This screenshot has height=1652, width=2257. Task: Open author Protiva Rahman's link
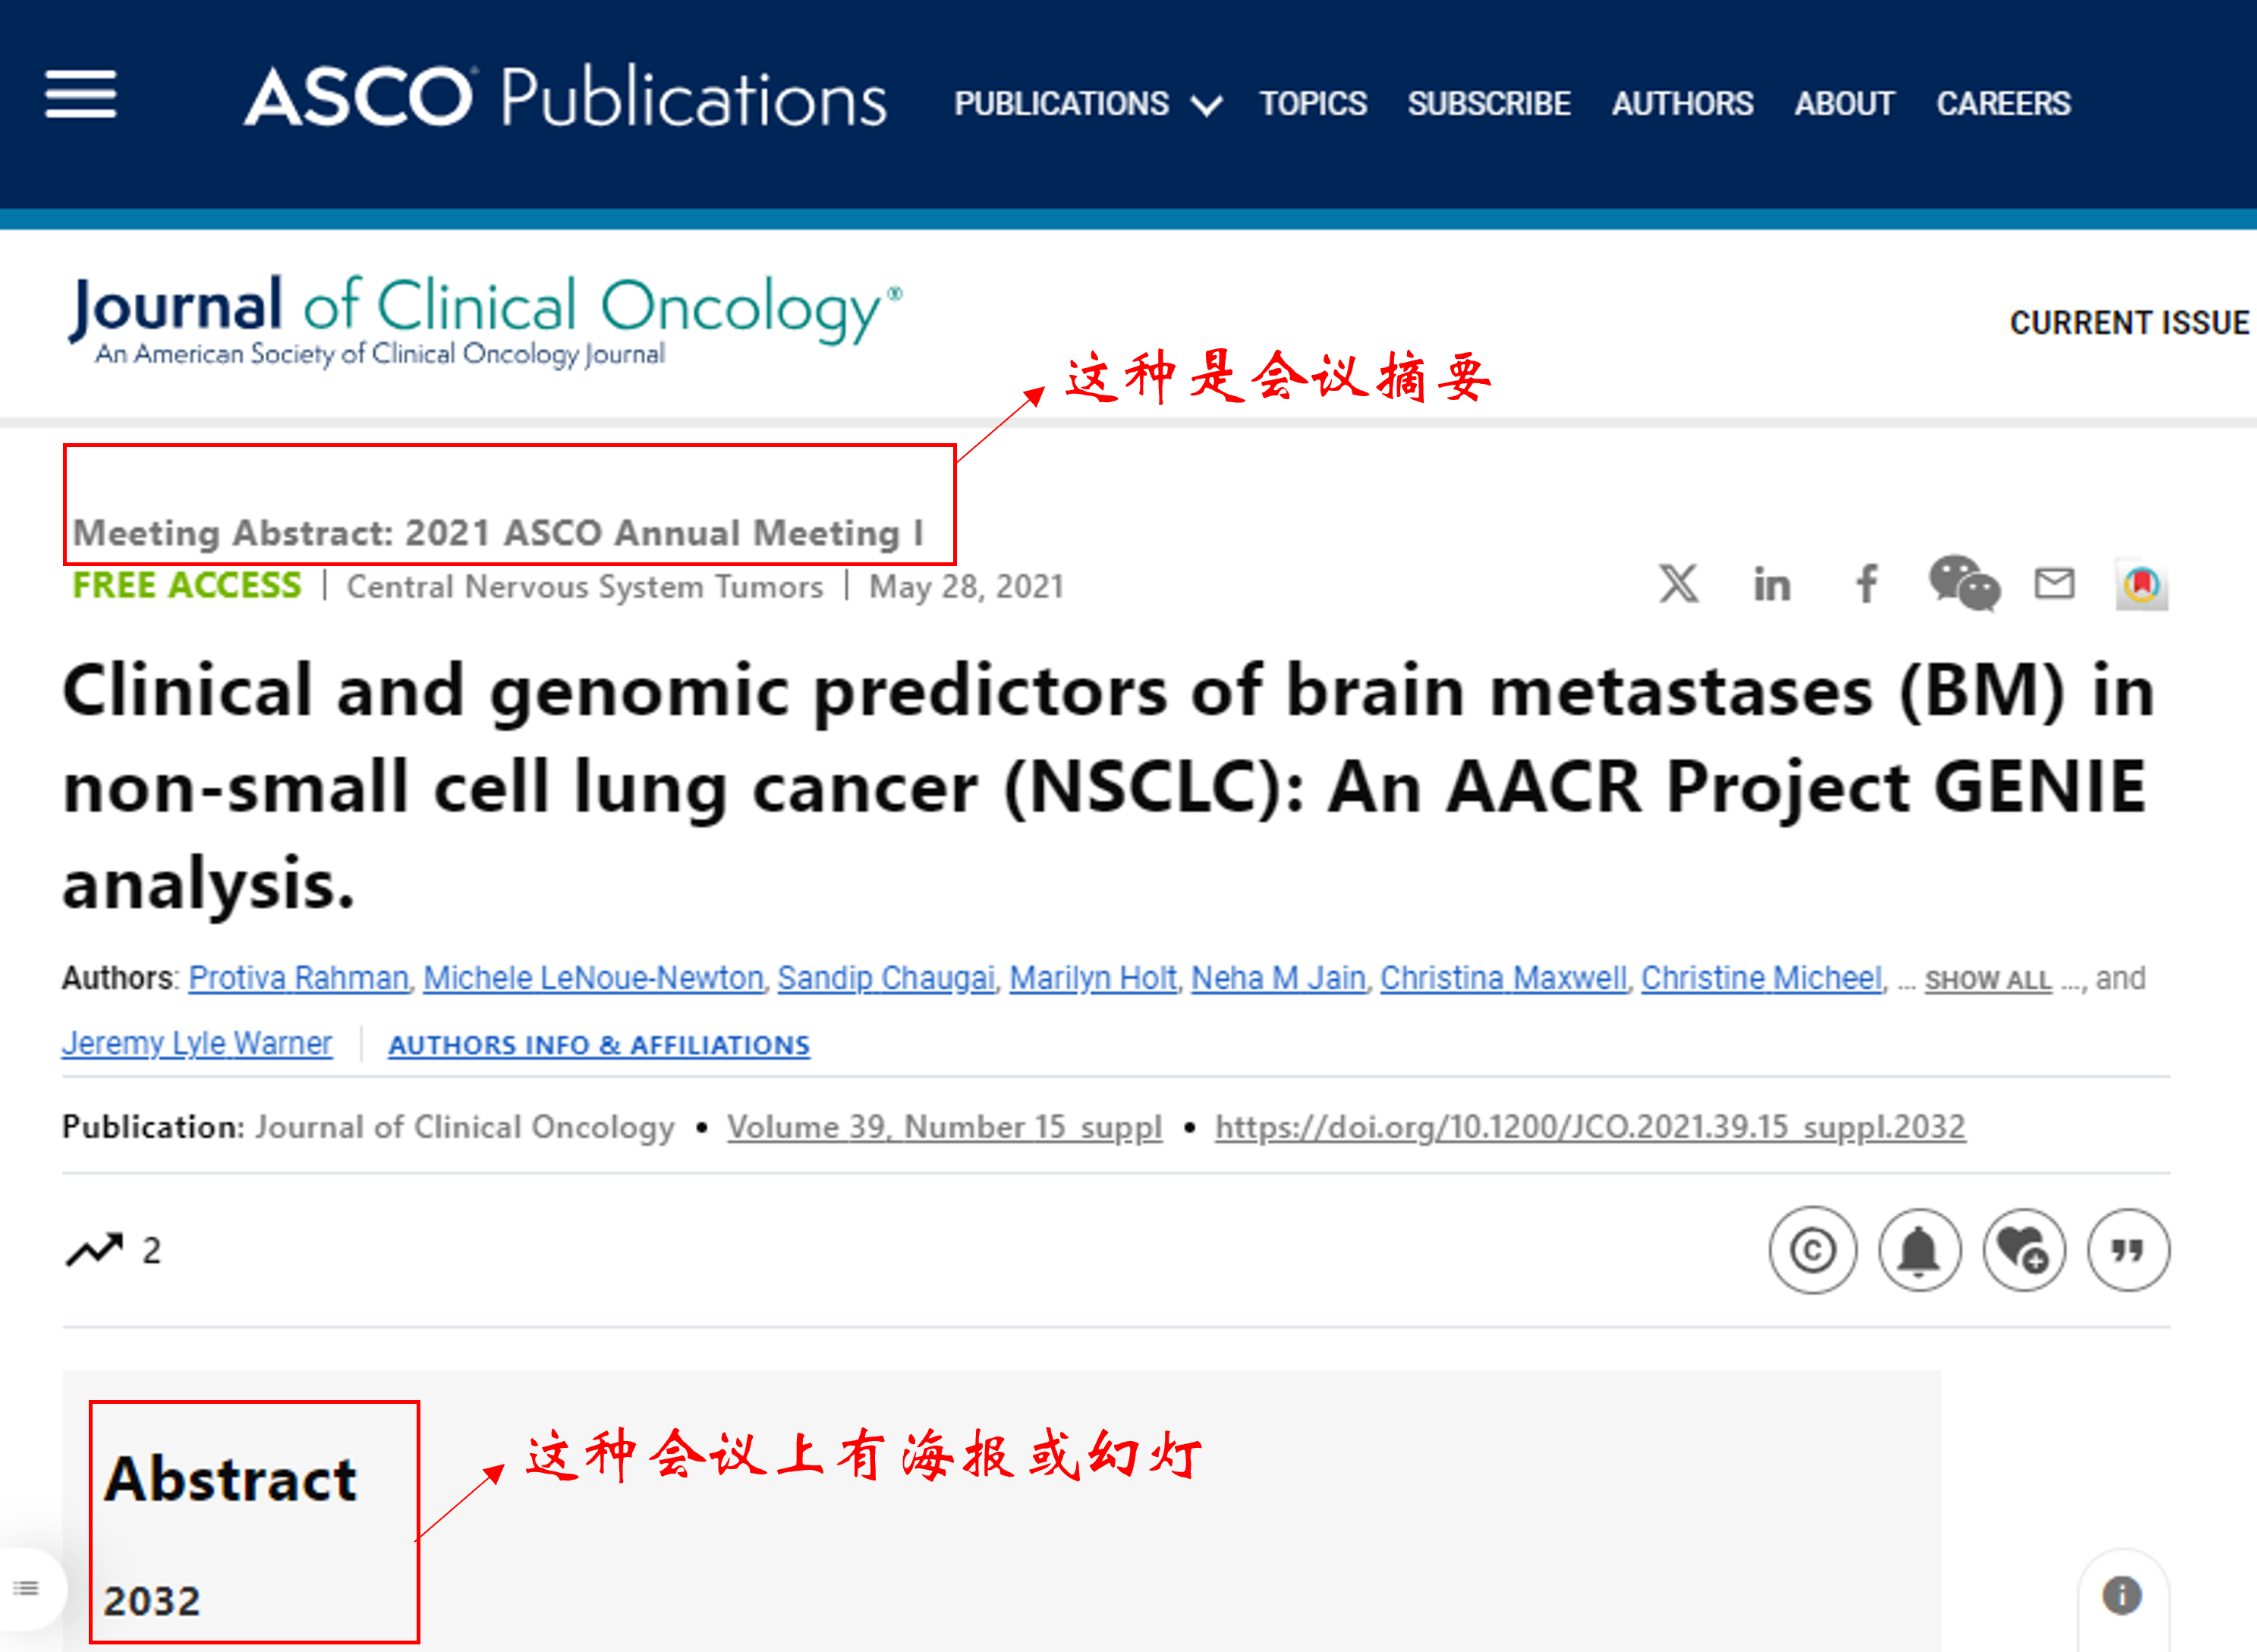click(298, 978)
